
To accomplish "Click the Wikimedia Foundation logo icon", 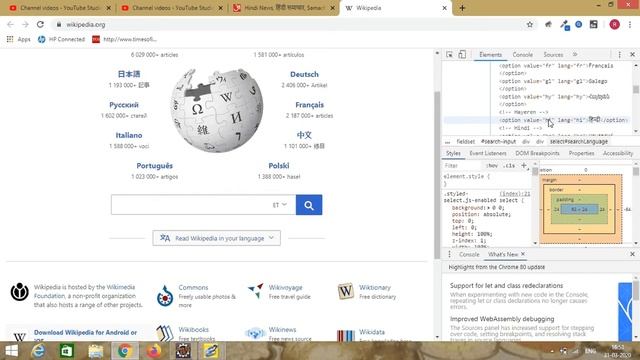I will [19, 292].
